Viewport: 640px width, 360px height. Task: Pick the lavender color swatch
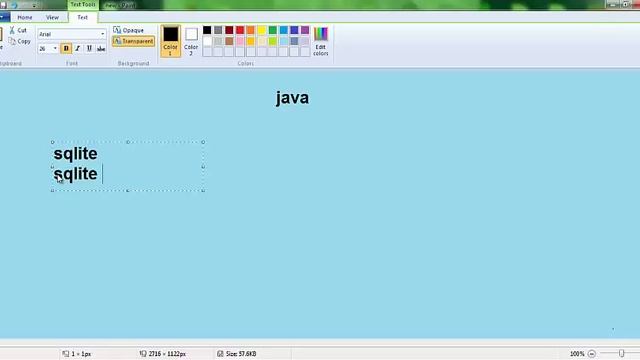(305, 41)
